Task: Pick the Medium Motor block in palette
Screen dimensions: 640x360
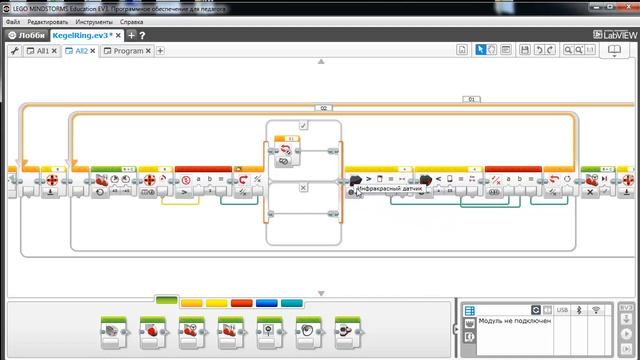Action: (x=113, y=333)
